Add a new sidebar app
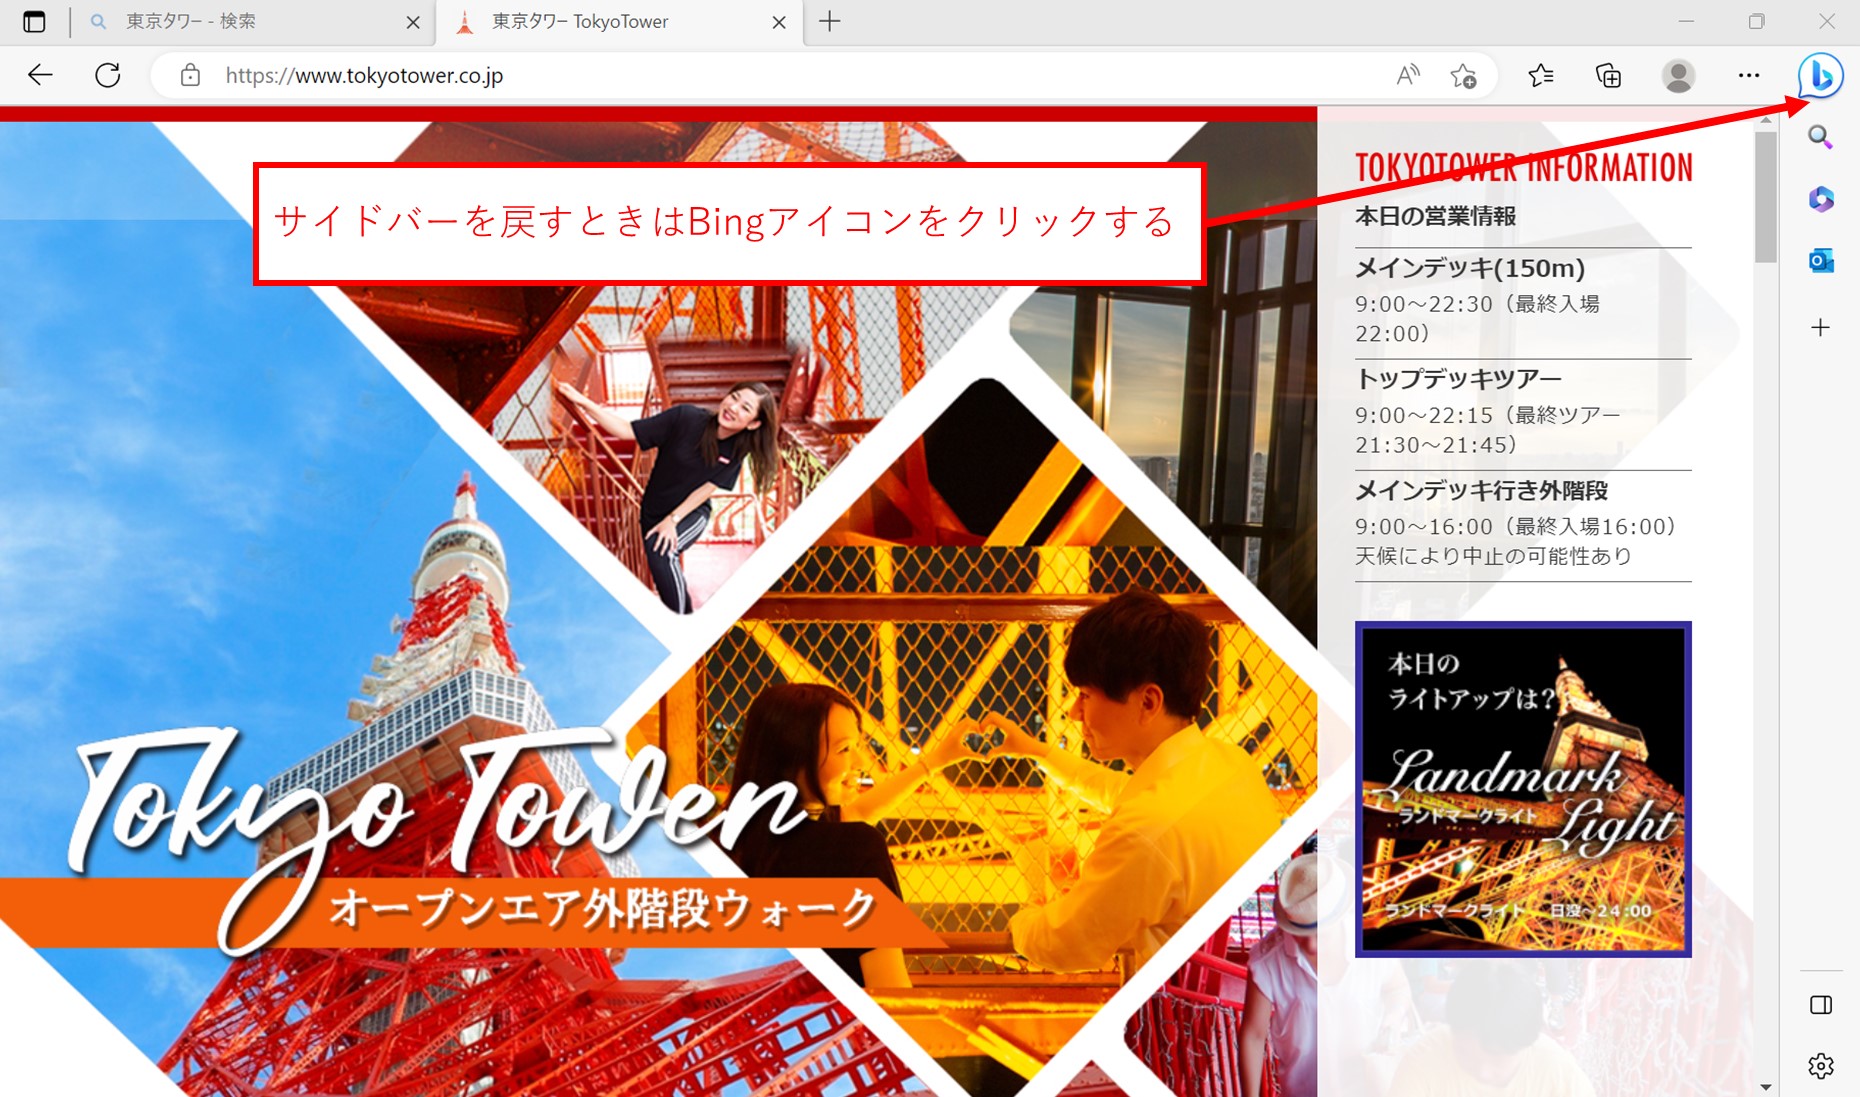 (1820, 327)
